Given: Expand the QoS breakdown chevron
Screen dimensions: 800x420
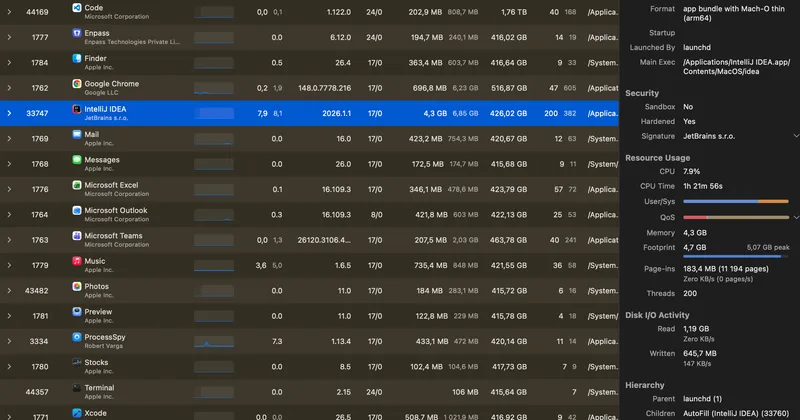Looking at the screenshot, I should (795, 217).
